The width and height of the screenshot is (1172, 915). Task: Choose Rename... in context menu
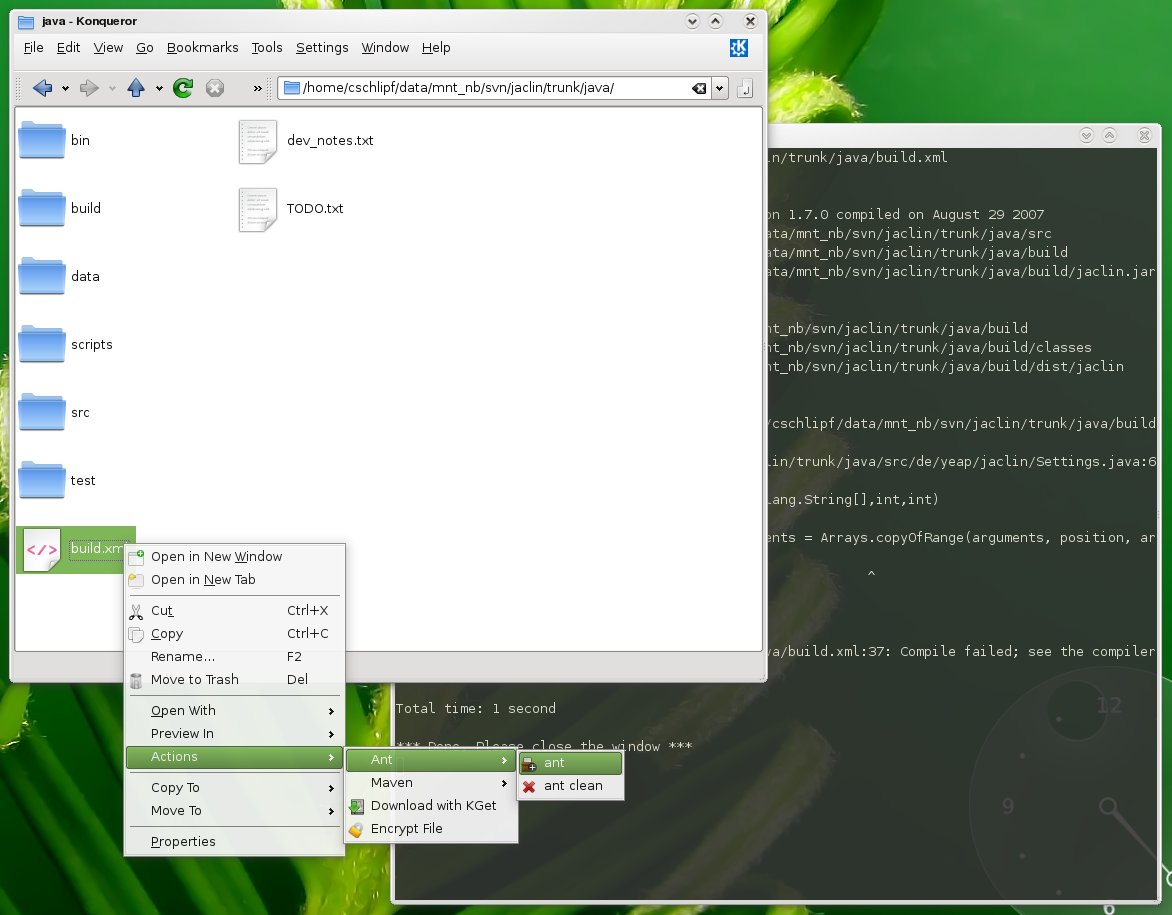(234, 657)
